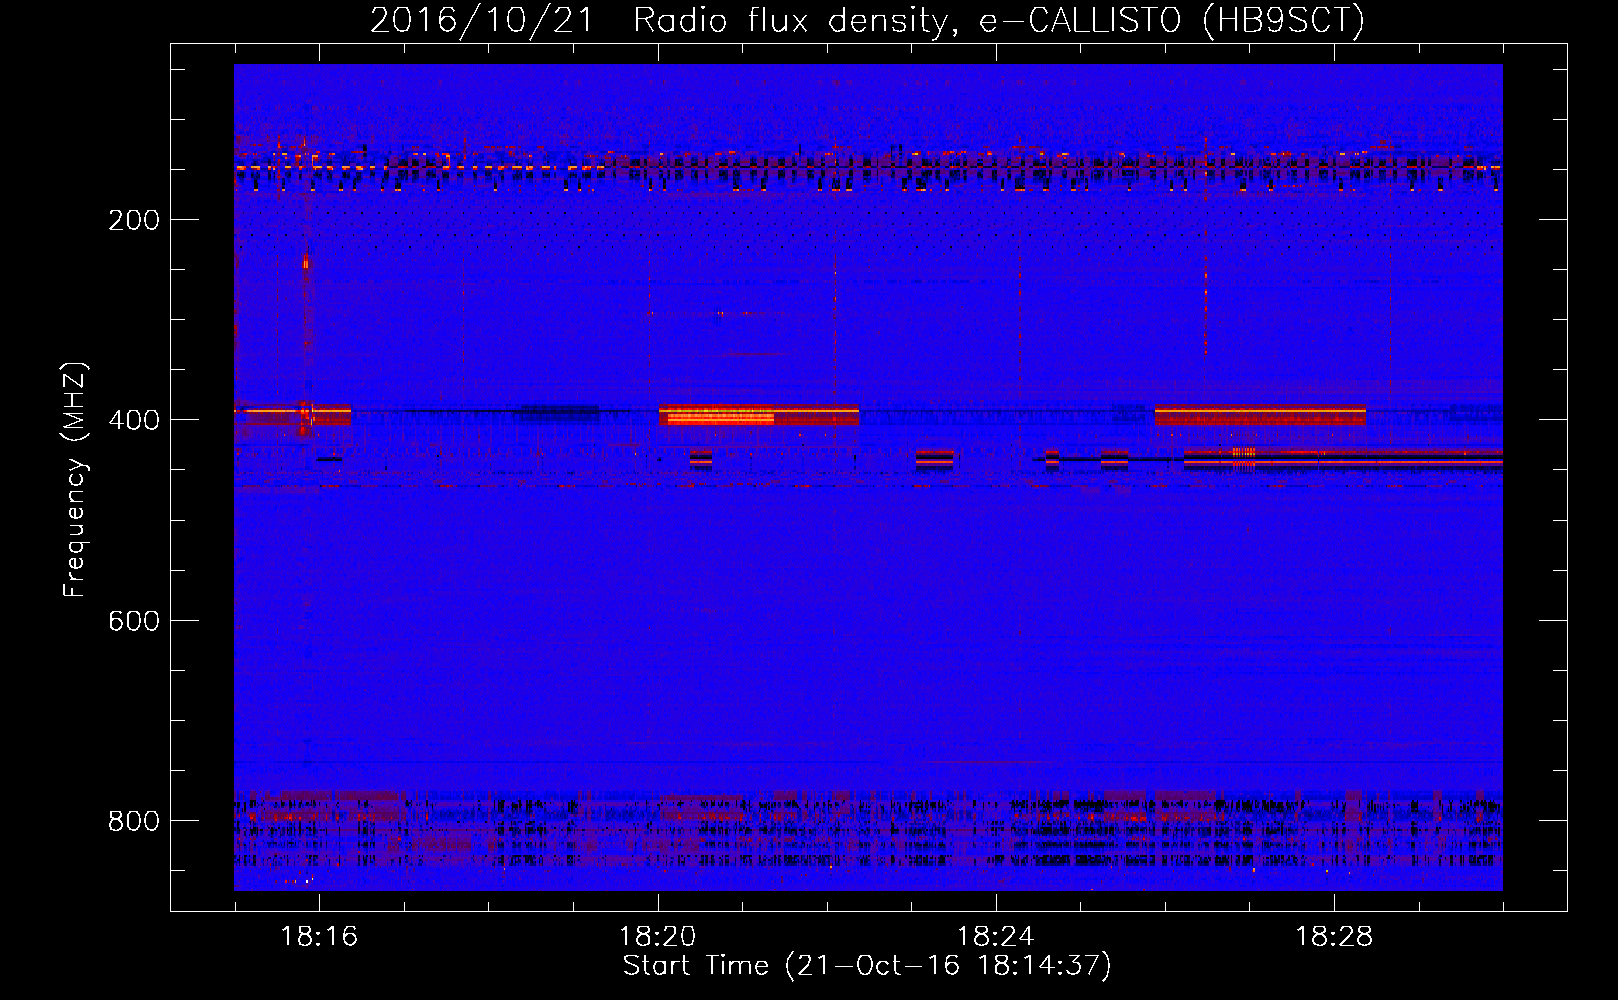Click the "Frequency (MHZ)" axis label

click(75, 480)
